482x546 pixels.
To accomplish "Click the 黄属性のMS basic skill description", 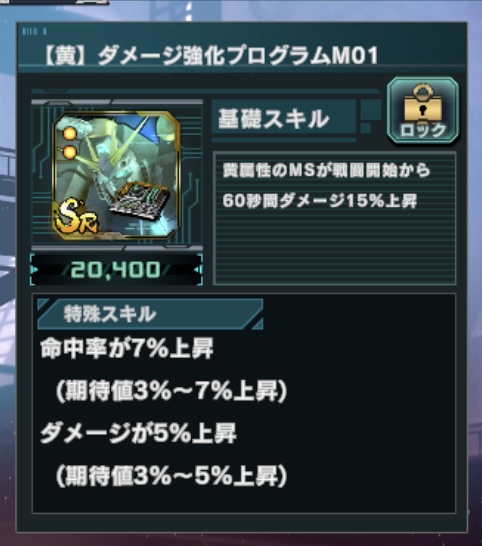I will click(x=326, y=186).
